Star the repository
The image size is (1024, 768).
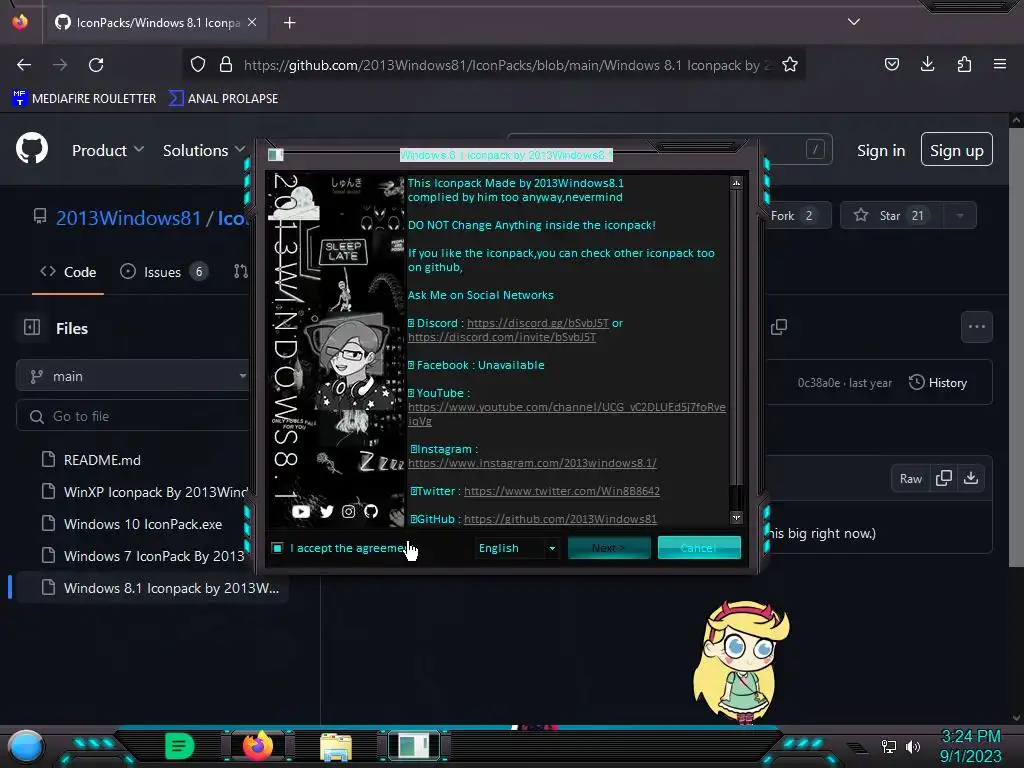coord(891,216)
